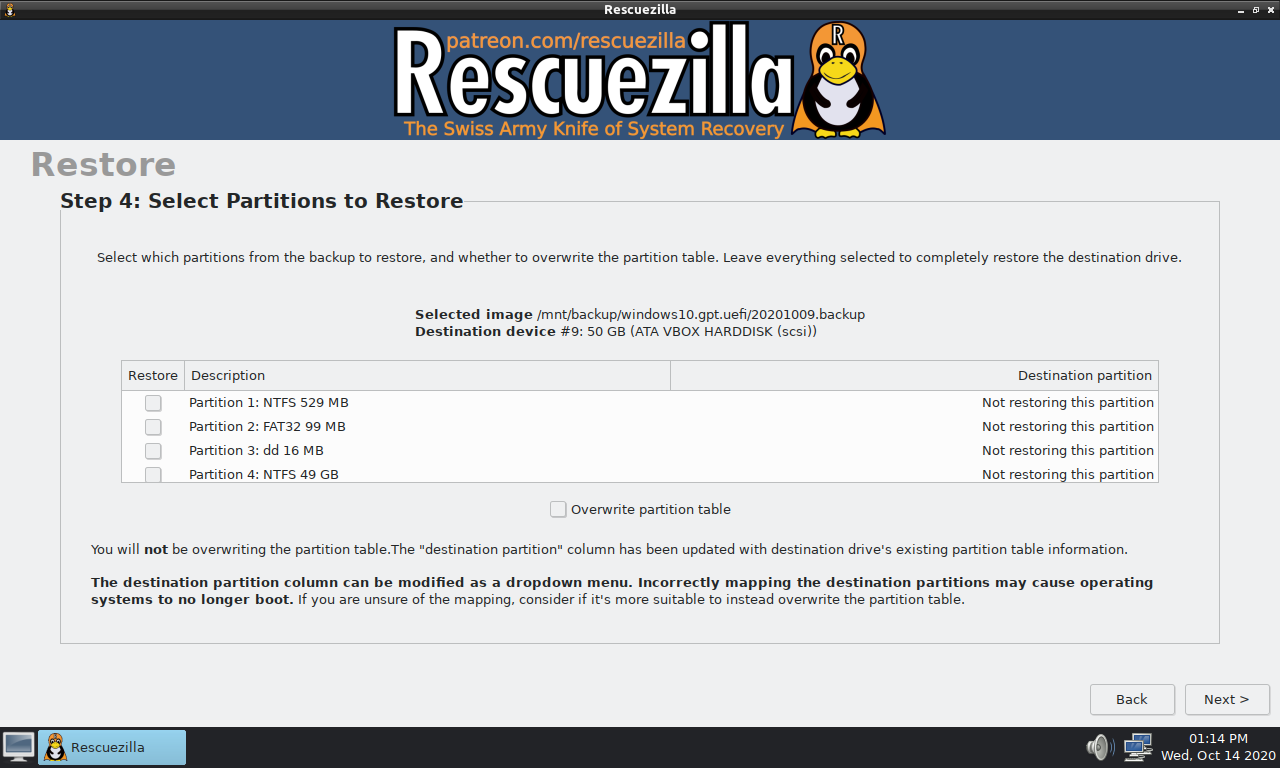Click patreon.com/rescuezilla banner text

click(x=565, y=41)
